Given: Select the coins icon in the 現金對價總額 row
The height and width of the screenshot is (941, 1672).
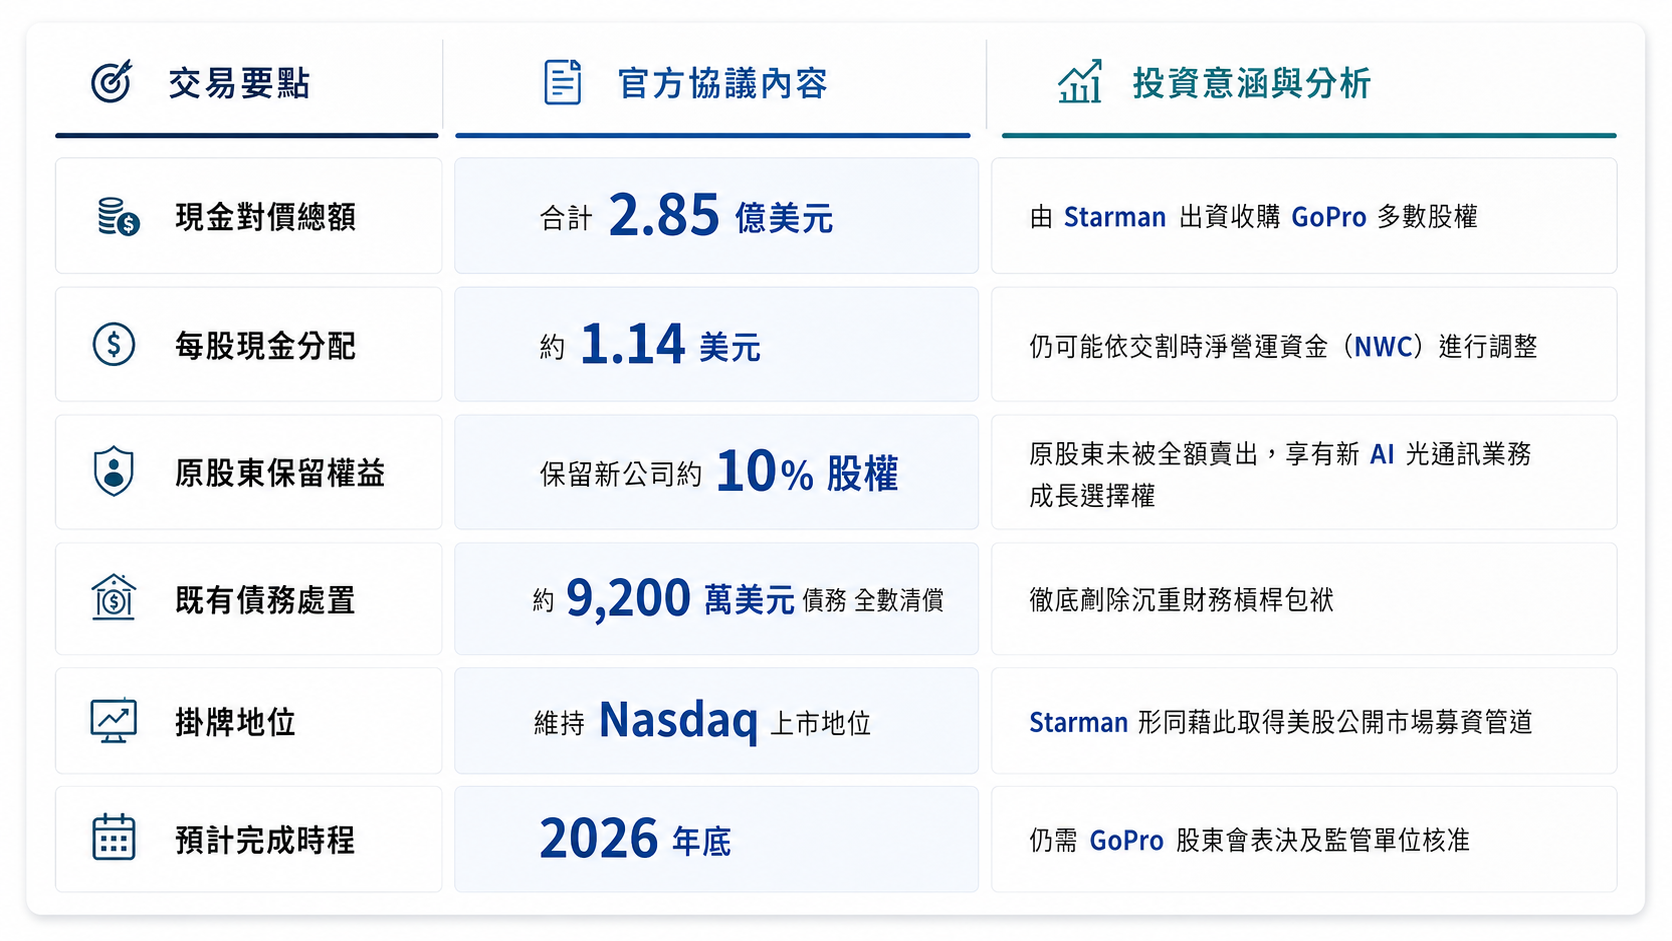Looking at the screenshot, I should [x=118, y=216].
